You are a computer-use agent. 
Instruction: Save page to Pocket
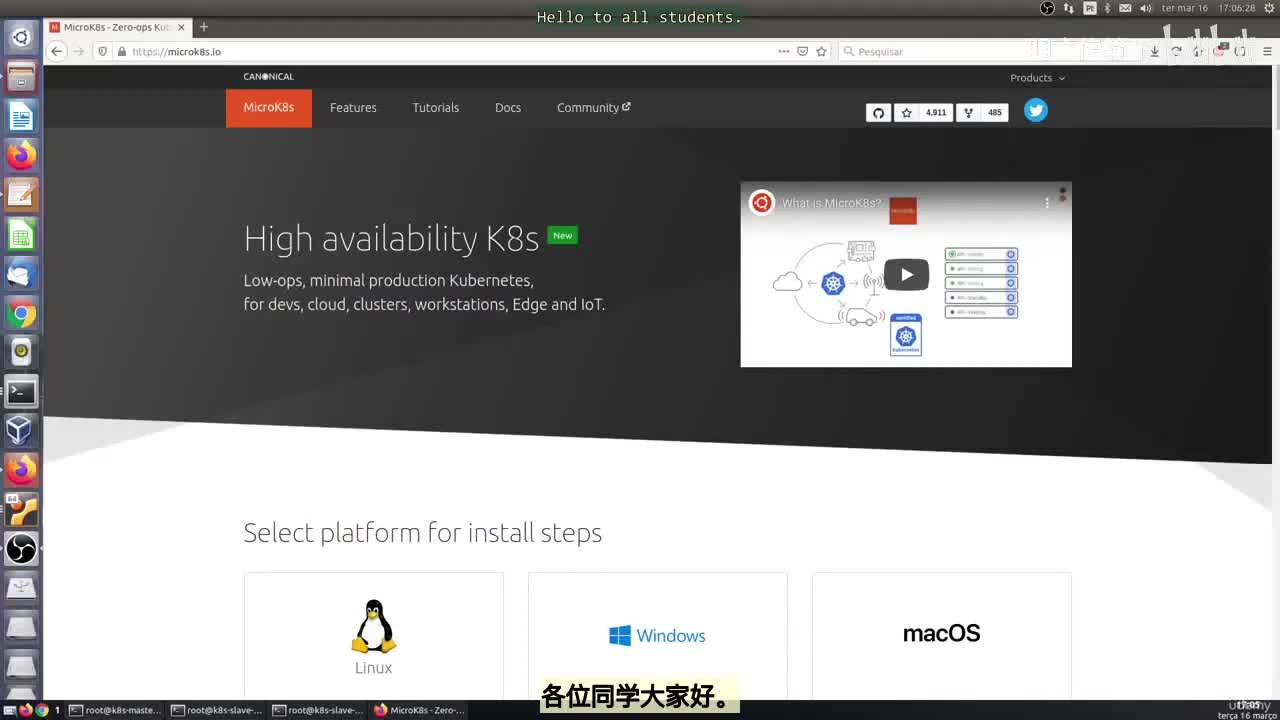pyautogui.click(x=802, y=51)
